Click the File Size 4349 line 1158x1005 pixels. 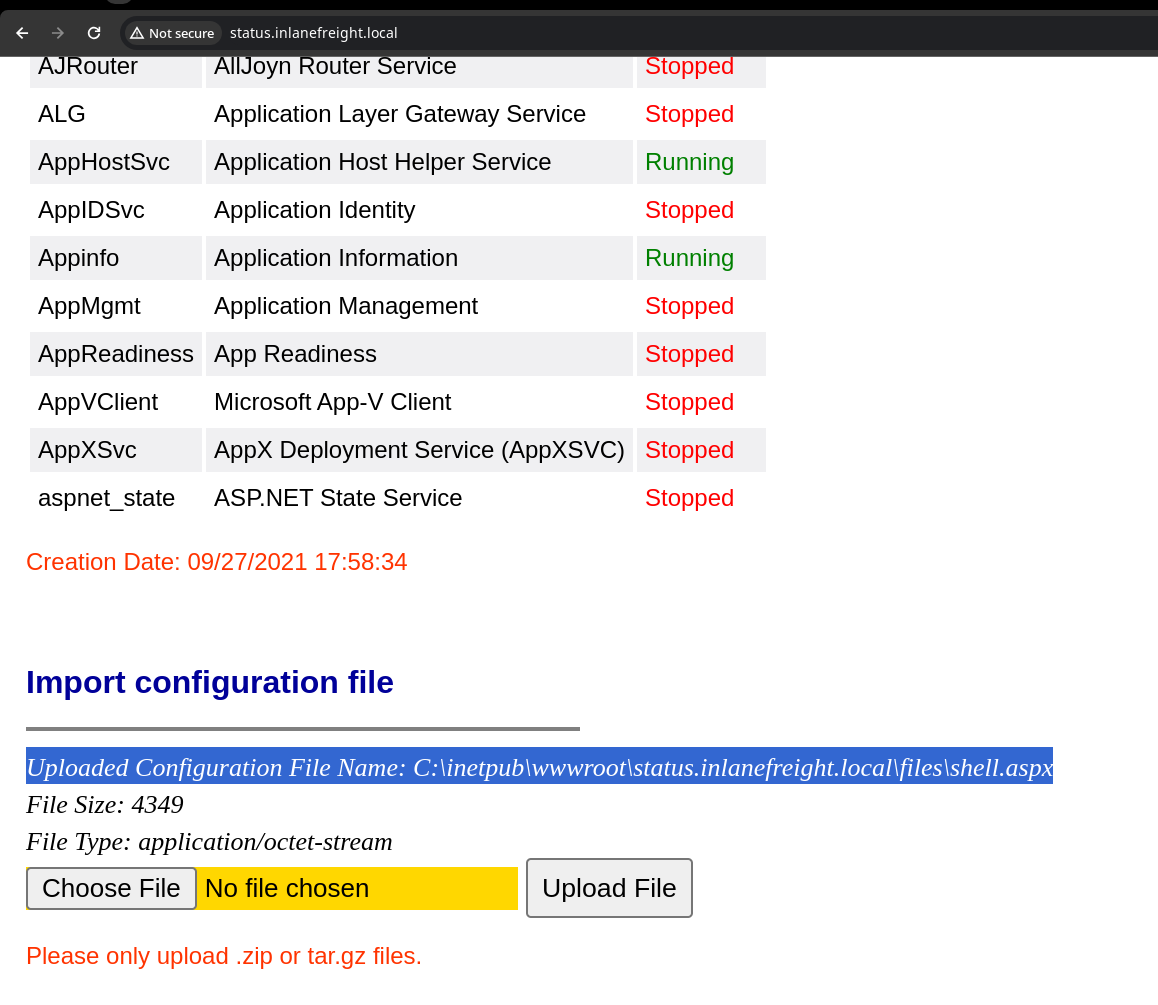point(105,805)
